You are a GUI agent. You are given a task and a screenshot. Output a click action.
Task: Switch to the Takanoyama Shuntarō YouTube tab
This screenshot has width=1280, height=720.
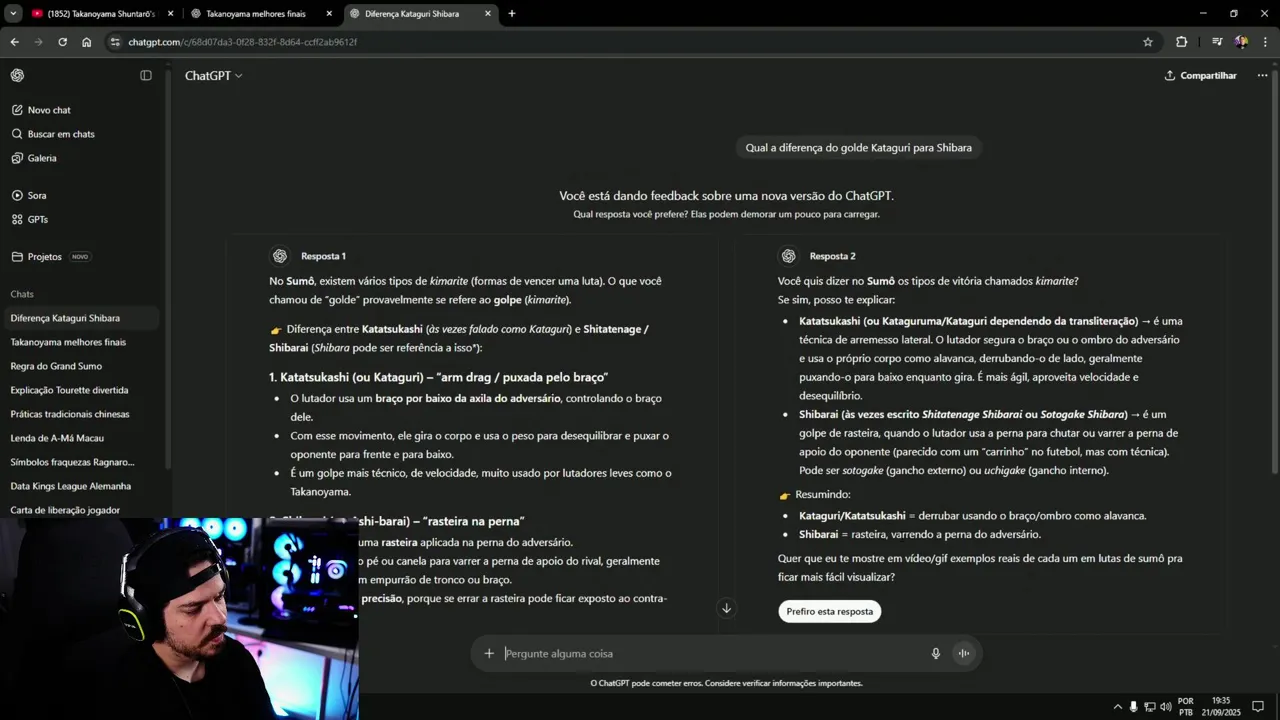(x=101, y=14)
